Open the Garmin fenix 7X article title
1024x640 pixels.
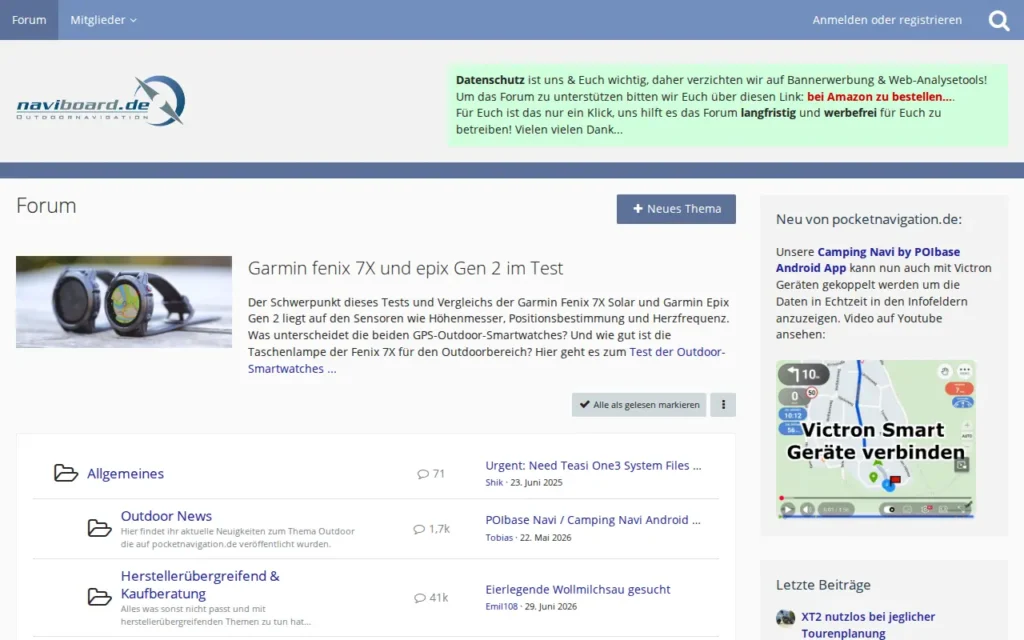point(405,268)
